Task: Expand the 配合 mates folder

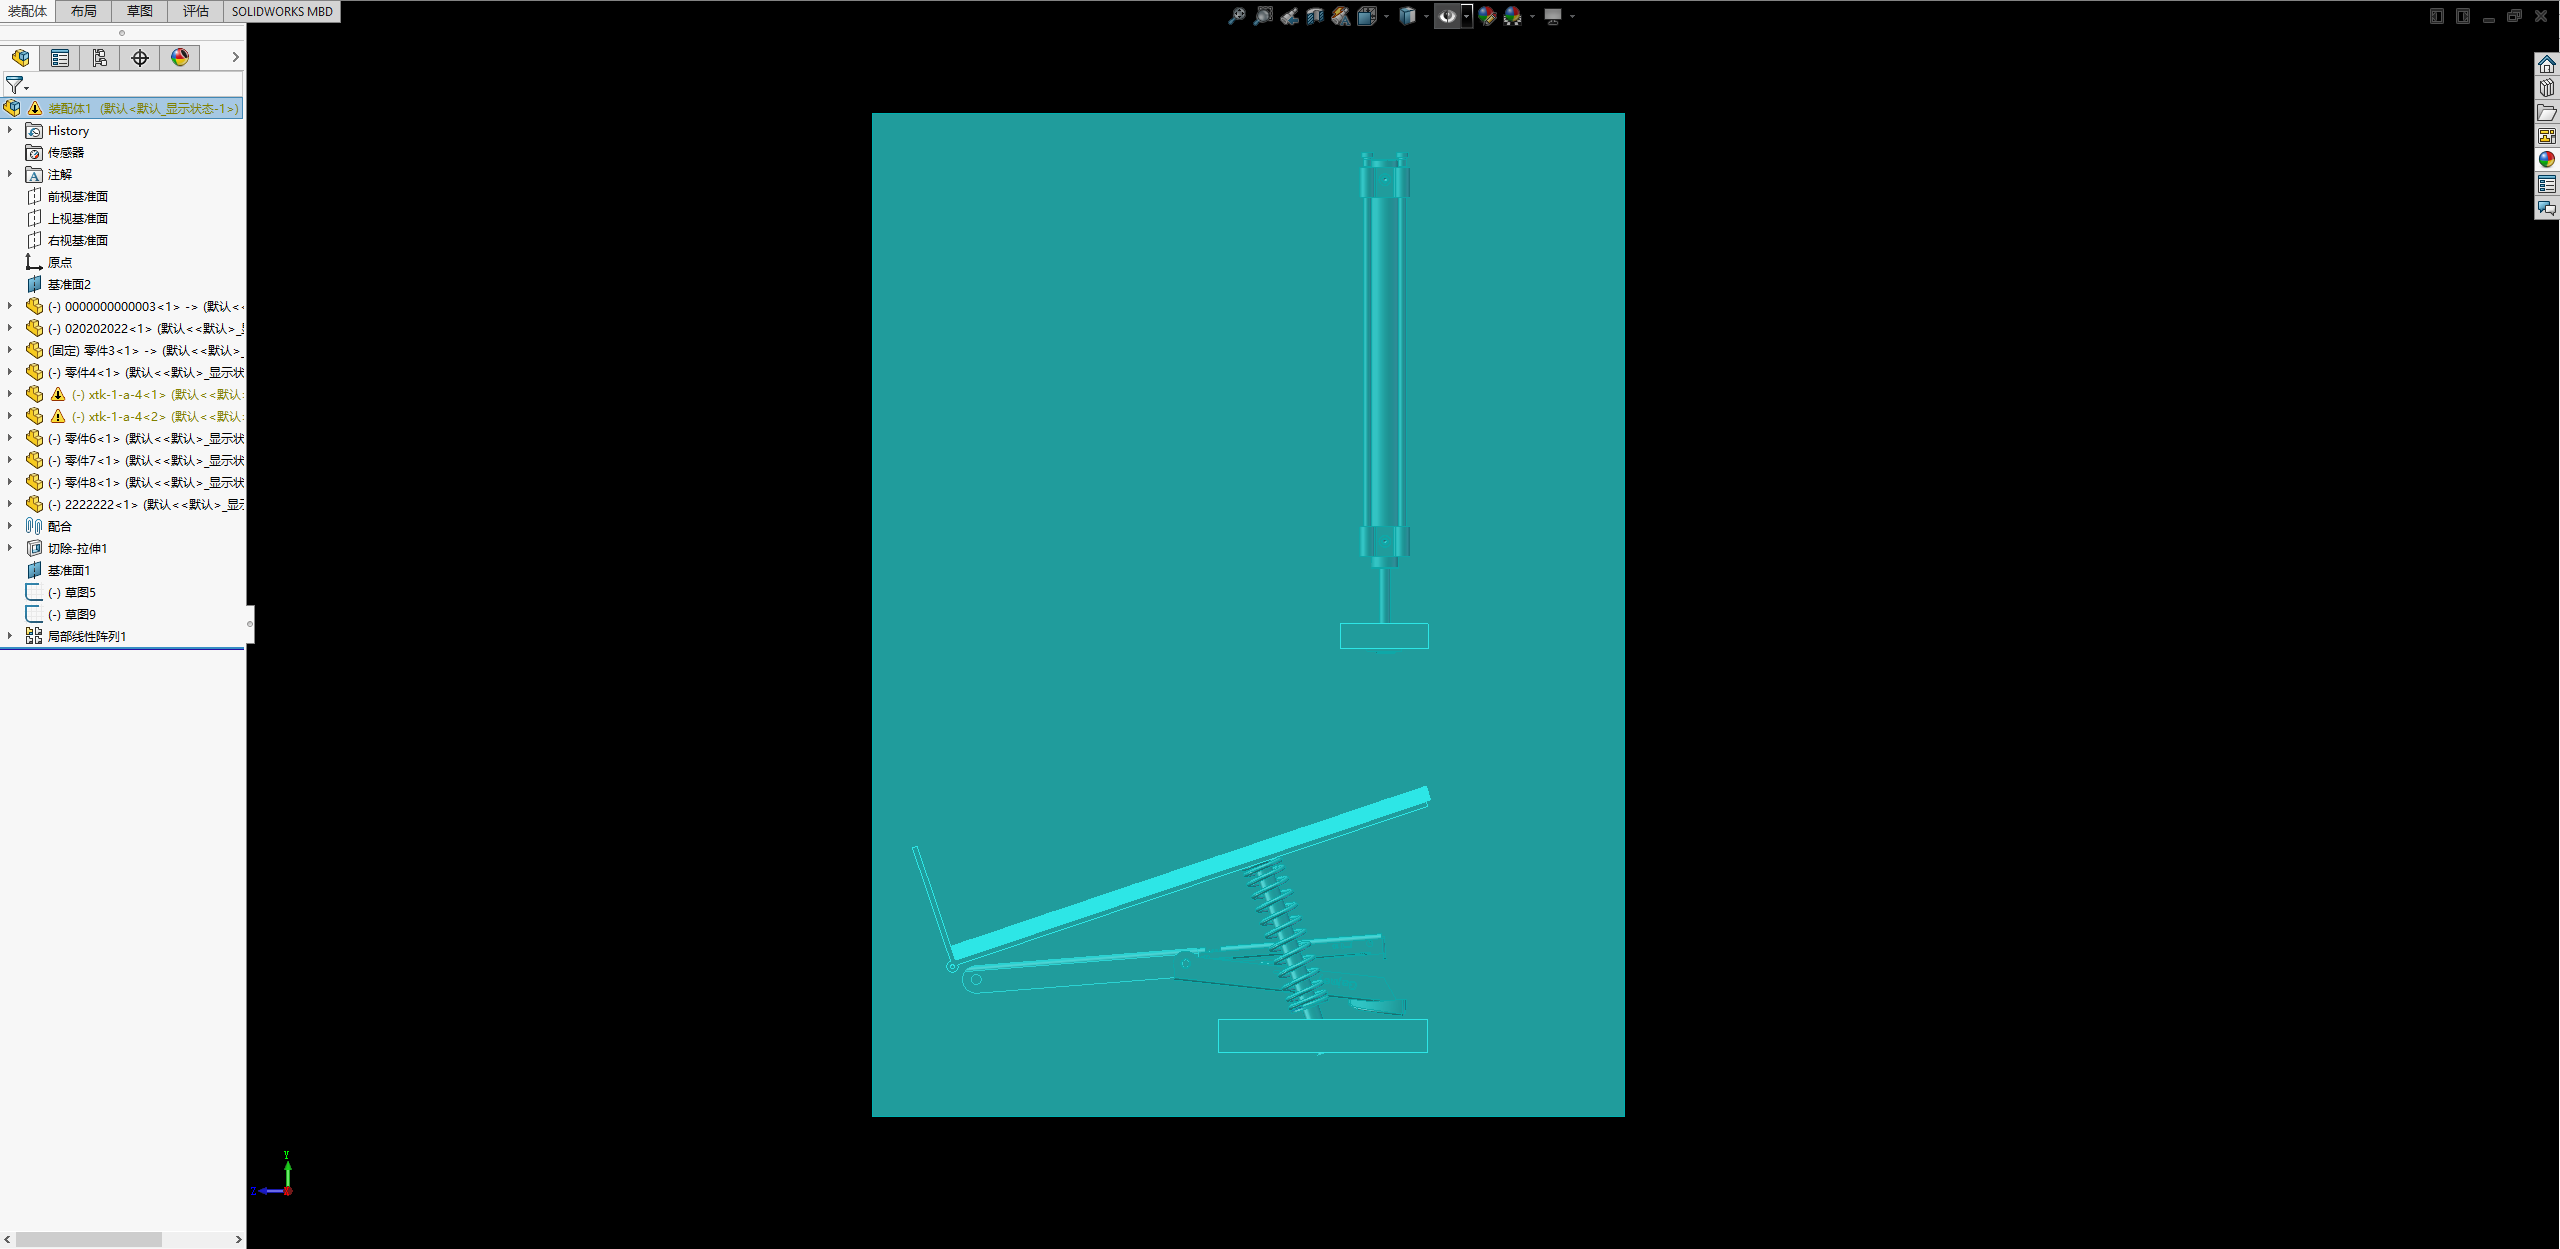Action: 10,526
